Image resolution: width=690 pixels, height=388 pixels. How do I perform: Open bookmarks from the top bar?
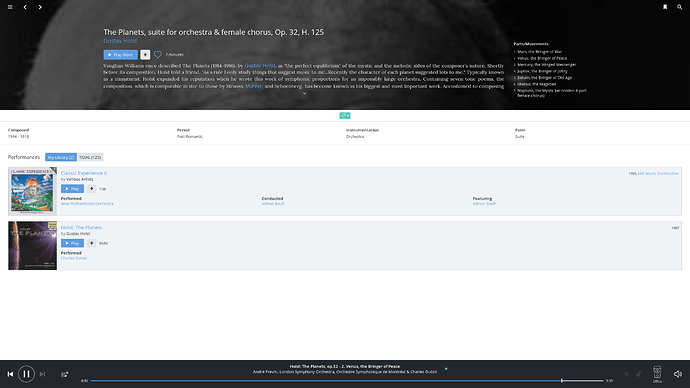click(665, 7)
